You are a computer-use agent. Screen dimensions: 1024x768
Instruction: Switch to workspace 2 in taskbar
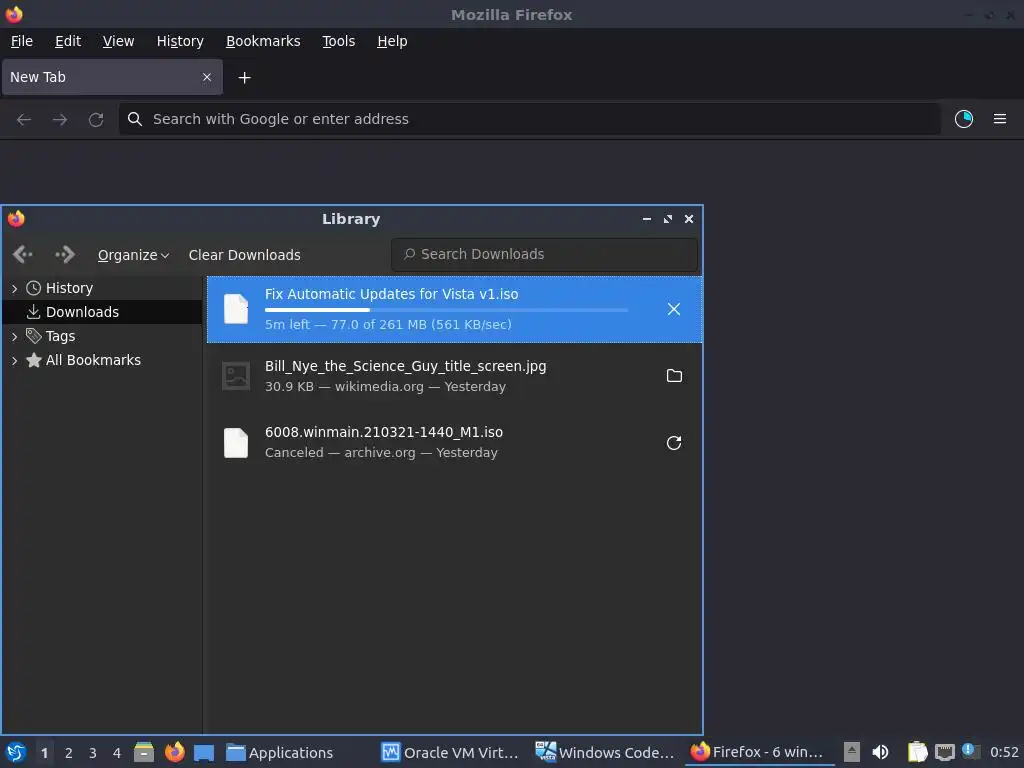tap(69, 753)
